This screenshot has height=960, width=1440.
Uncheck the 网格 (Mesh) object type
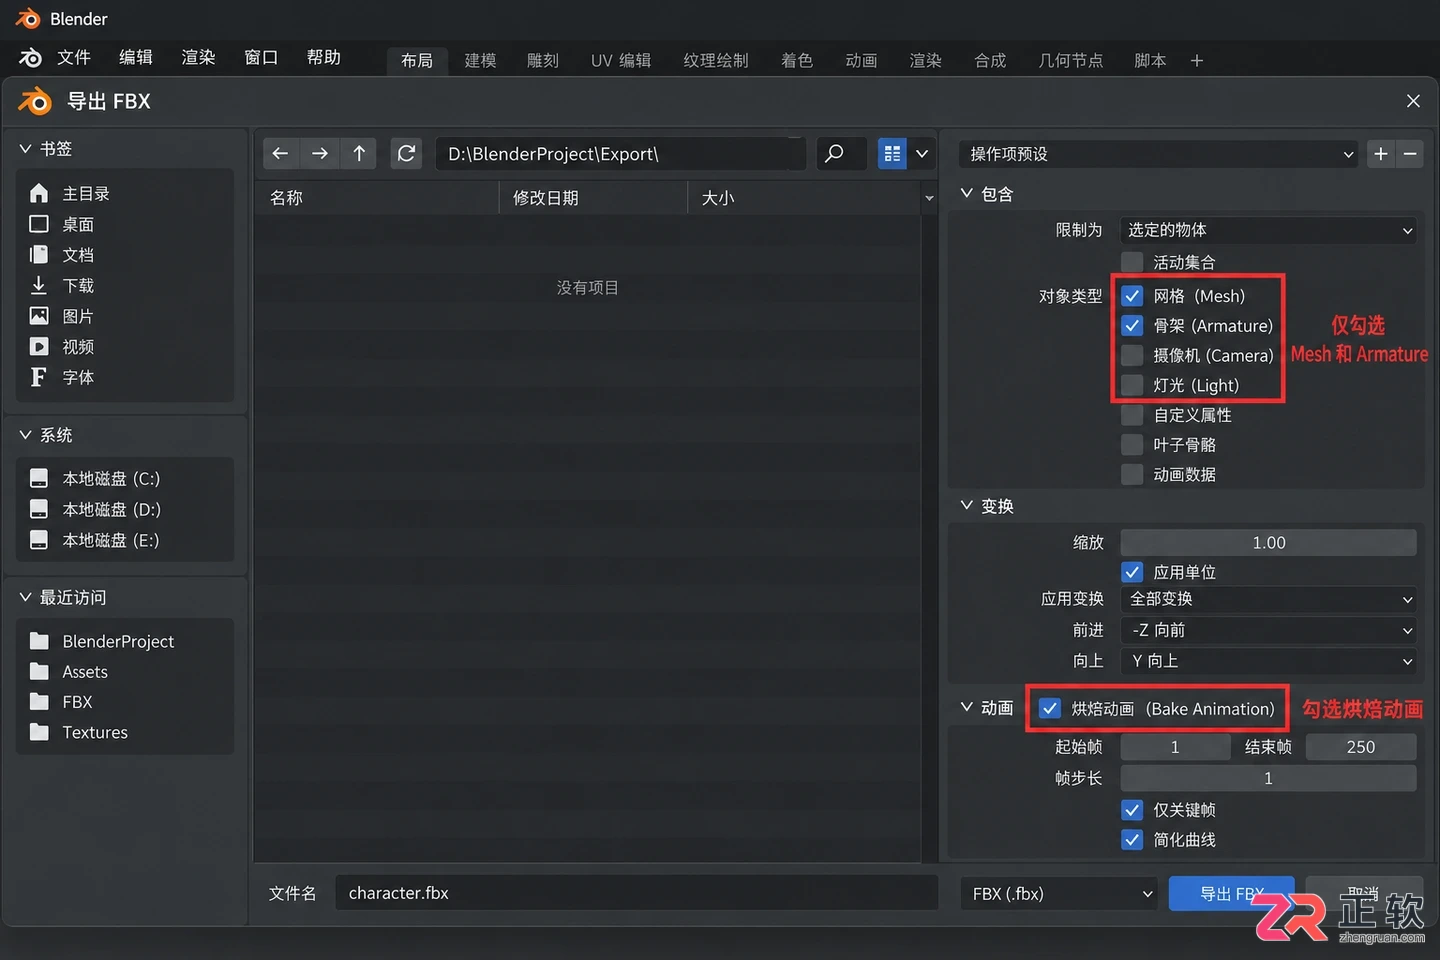1132,296
